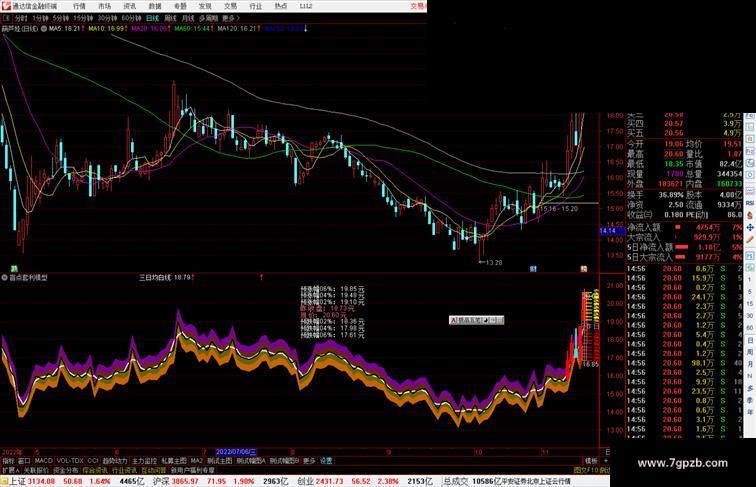Viewport: 756px width, 487px height.
Task: Open the 发现 menu
Action: point(205,6)
